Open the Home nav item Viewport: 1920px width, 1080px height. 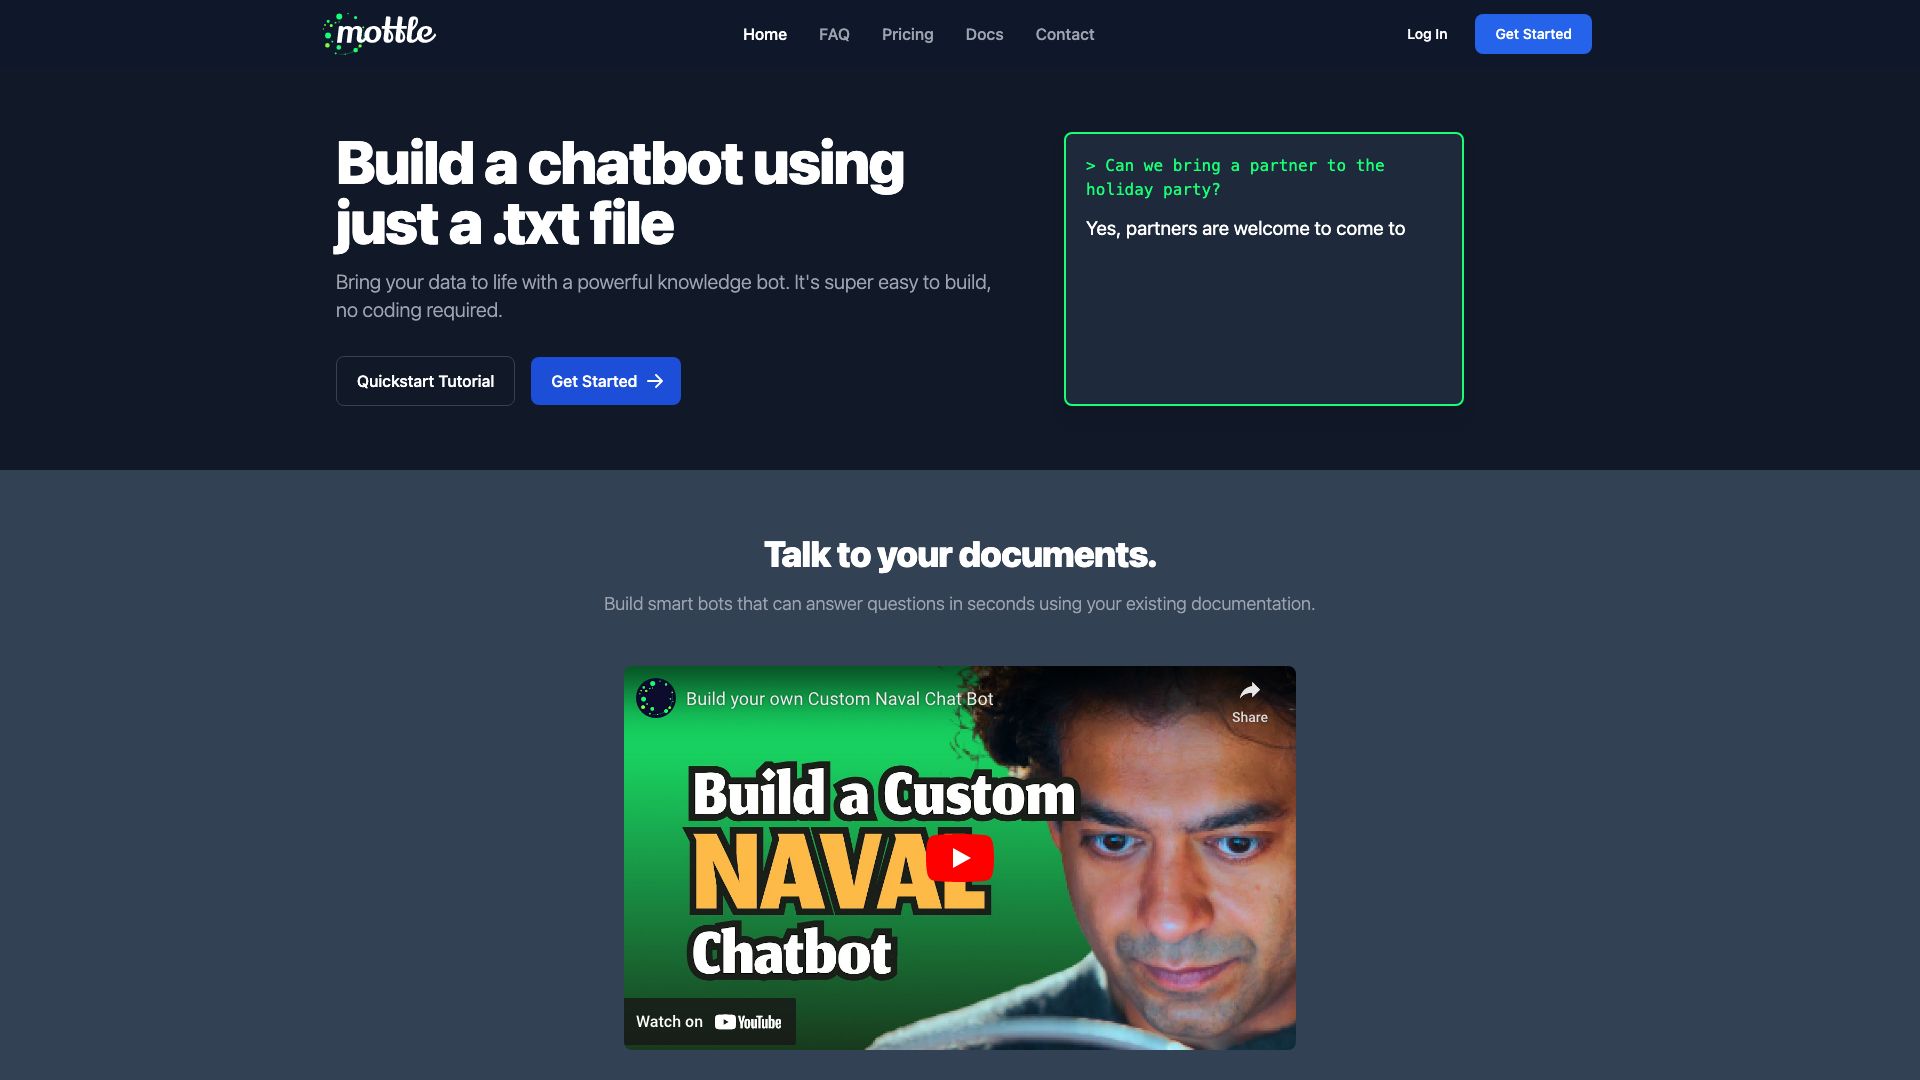point(764,34)
